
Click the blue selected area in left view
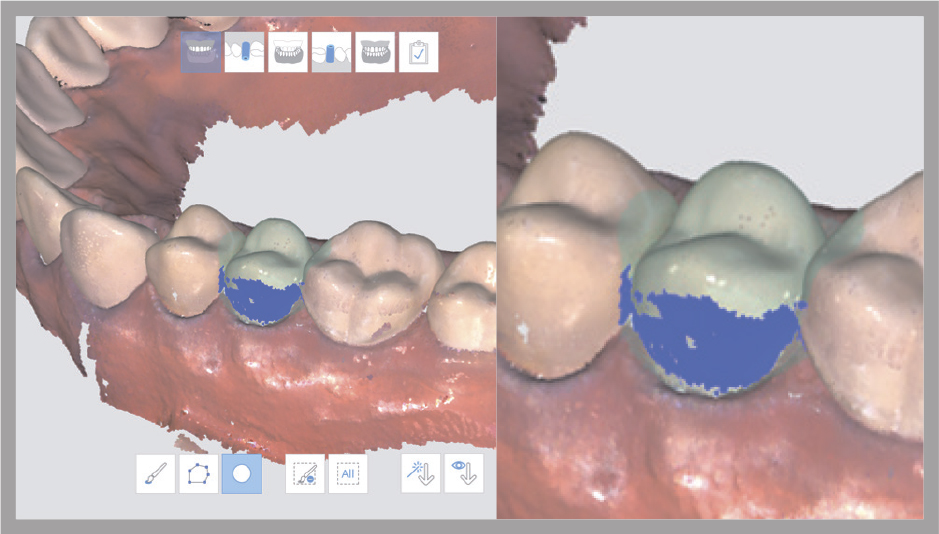click(x=258, y=298)
